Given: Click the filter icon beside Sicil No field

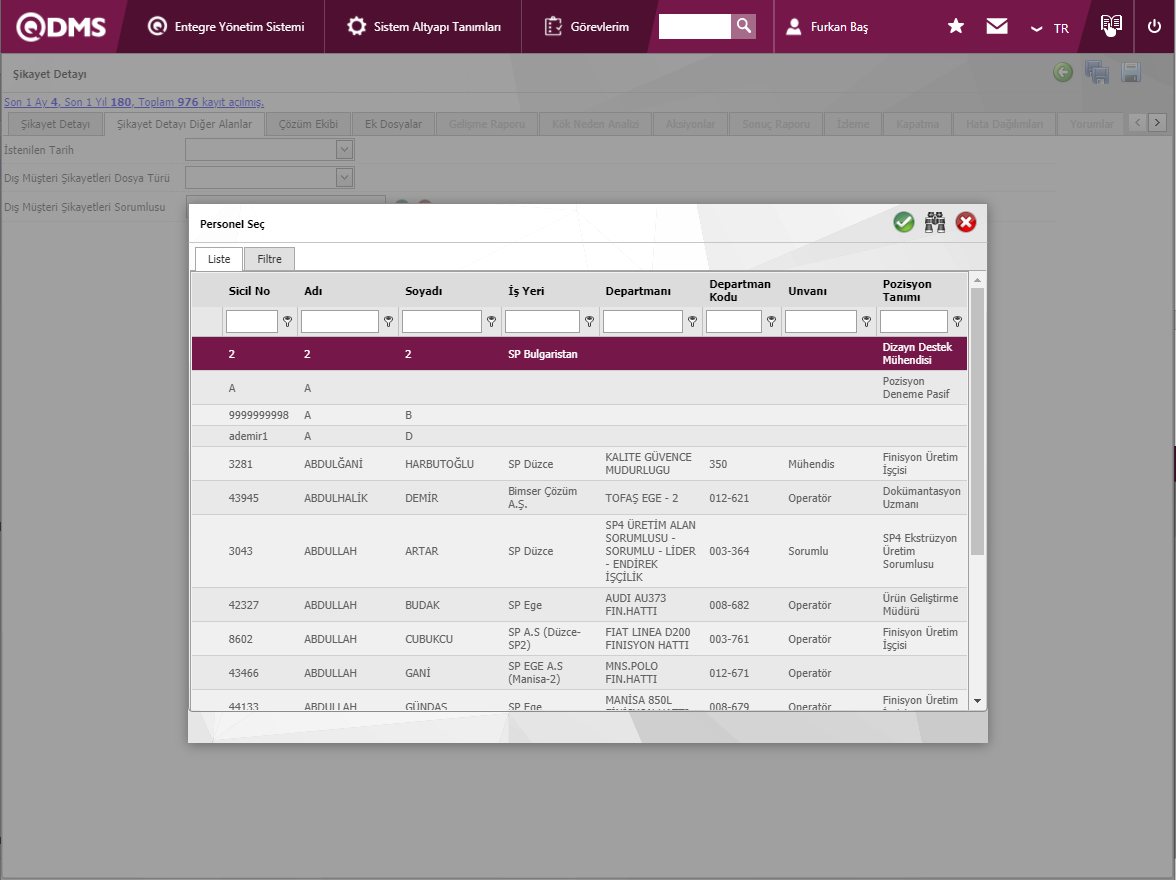Looking at the screenshot, I should click(288, 322).
